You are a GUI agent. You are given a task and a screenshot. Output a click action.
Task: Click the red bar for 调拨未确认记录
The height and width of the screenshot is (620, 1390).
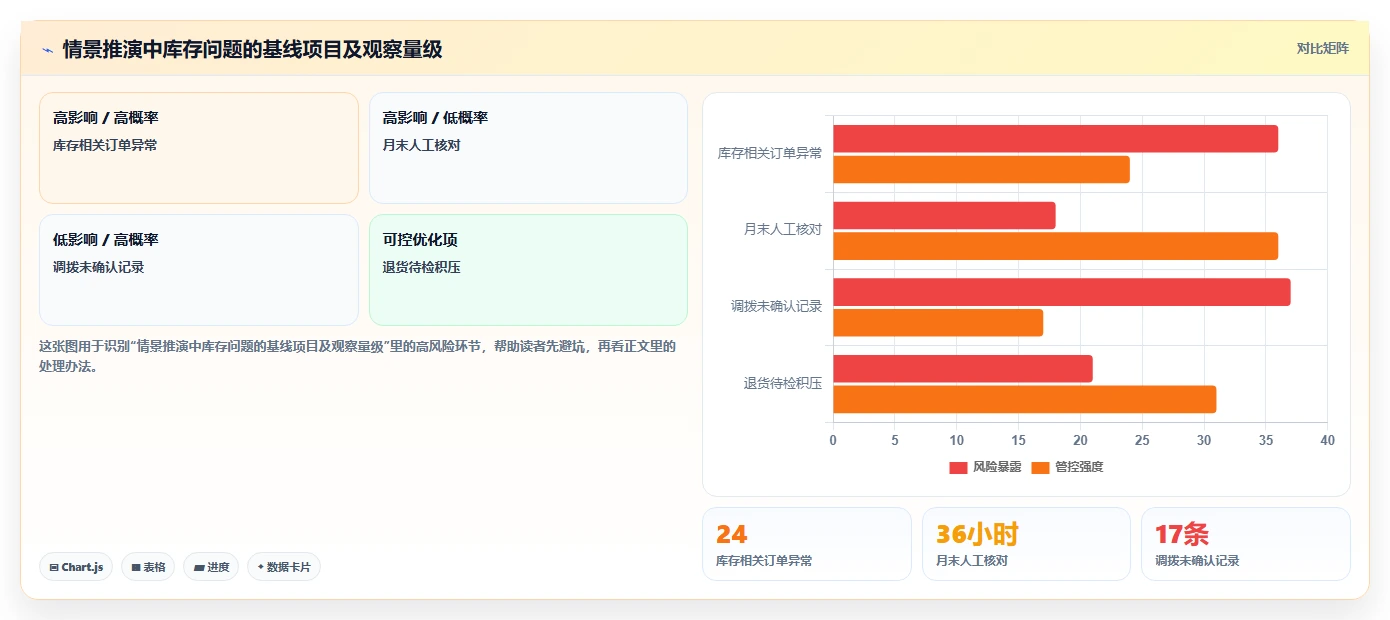click(1062, 292)
